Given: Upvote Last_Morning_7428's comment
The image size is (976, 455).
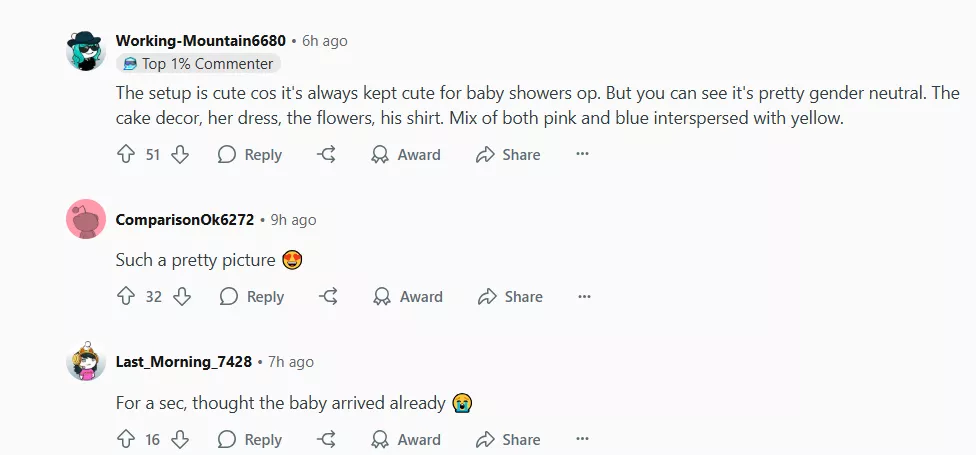Looking at the screenshot, I should [x=126, y=440].
